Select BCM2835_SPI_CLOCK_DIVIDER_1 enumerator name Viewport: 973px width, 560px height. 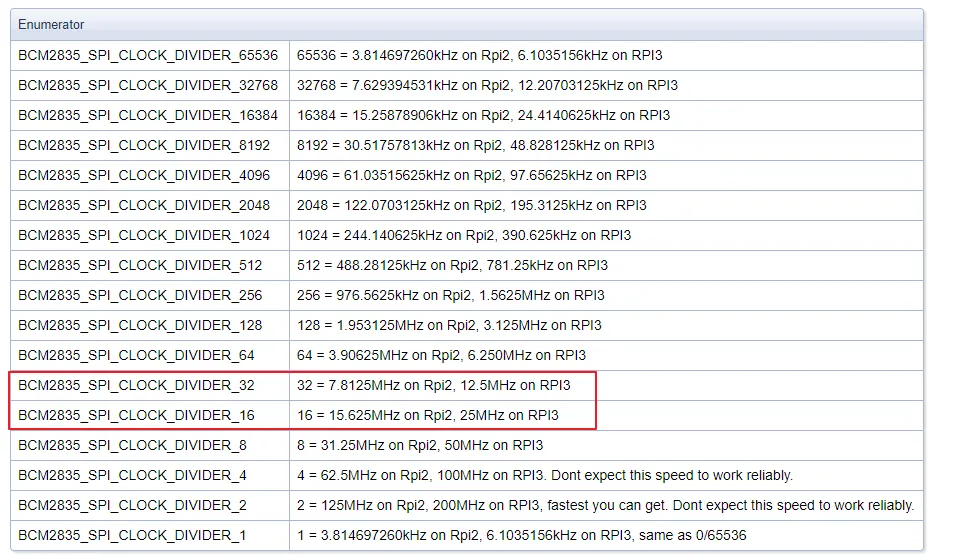click(132, 535)
